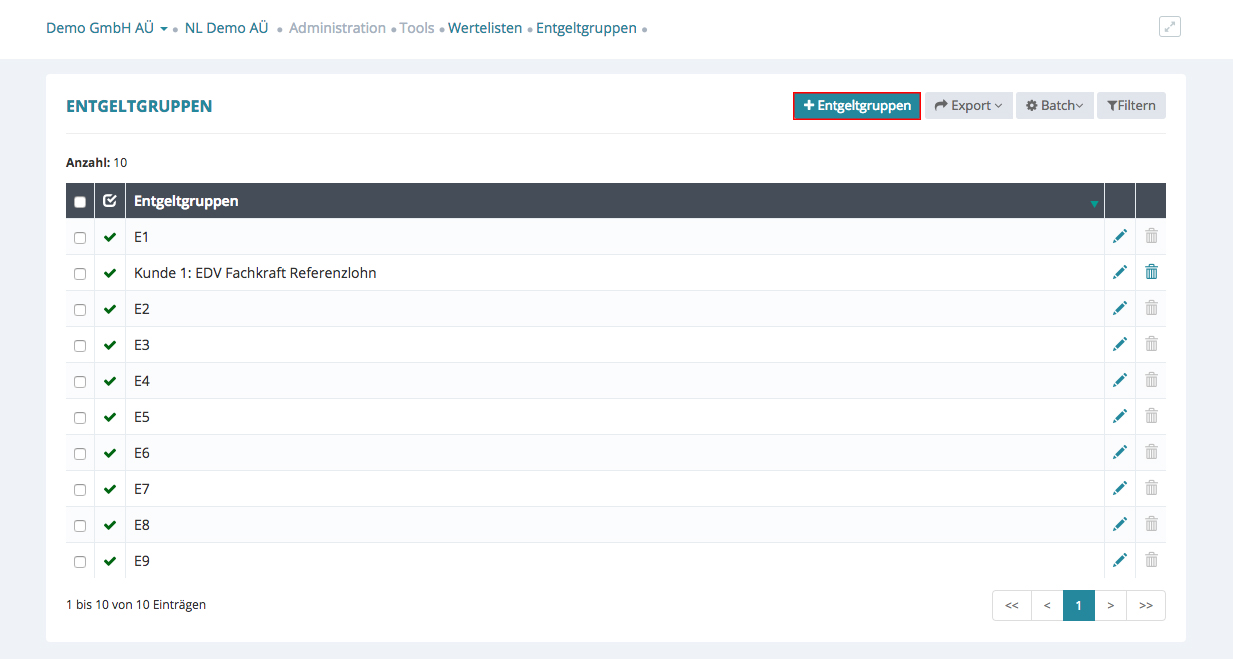The width and height of the screenshot is (1233, 659).
Task: Click the fullscreen expand icon
Action: [x=1169, y=27]
